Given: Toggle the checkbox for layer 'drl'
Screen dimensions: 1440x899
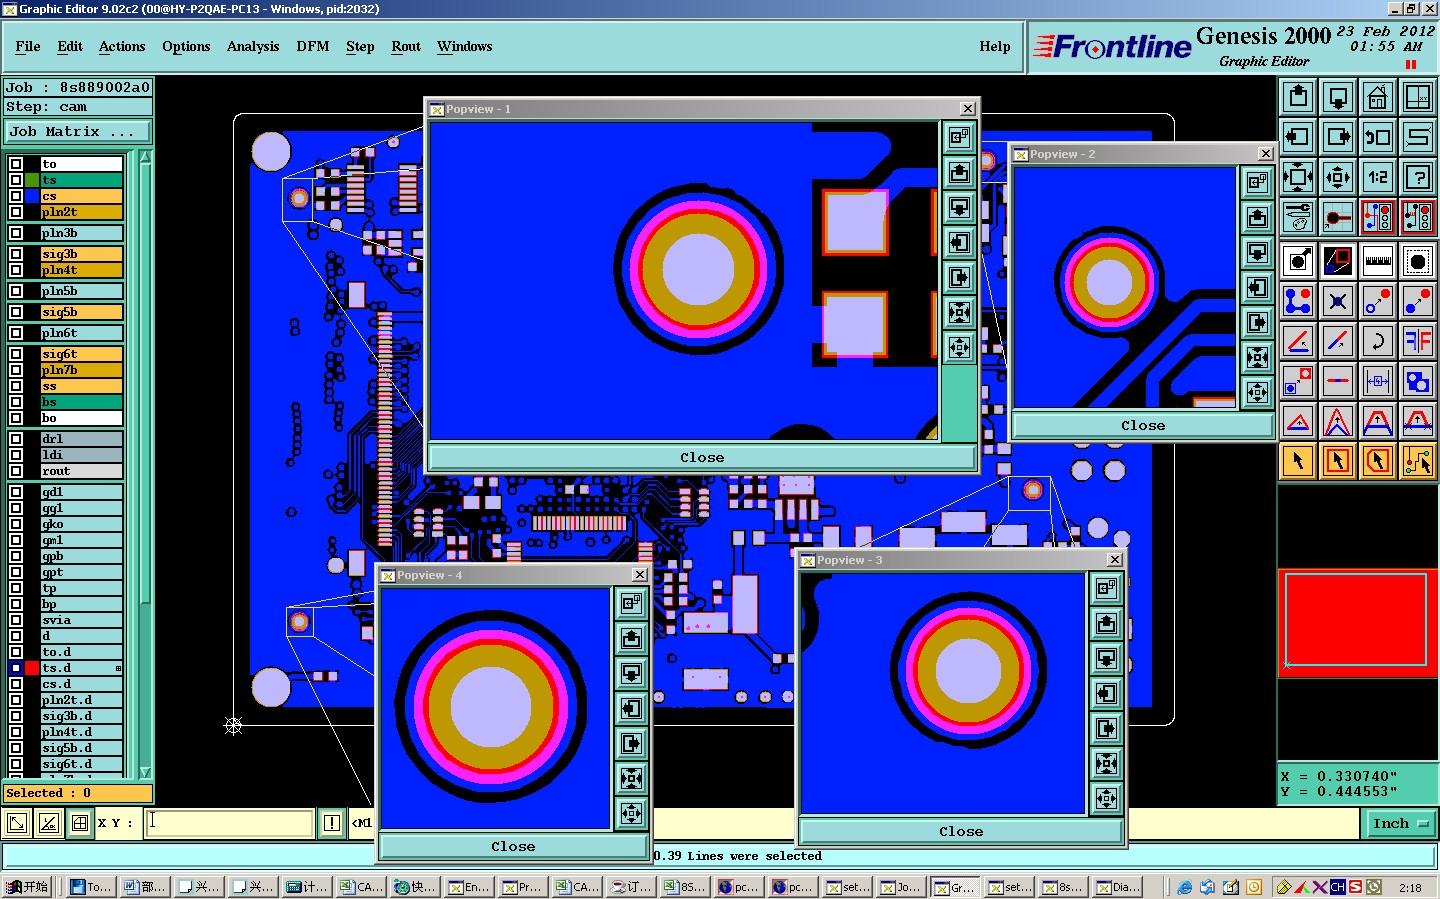Looking at the screenshot, I should coord(16,439).
